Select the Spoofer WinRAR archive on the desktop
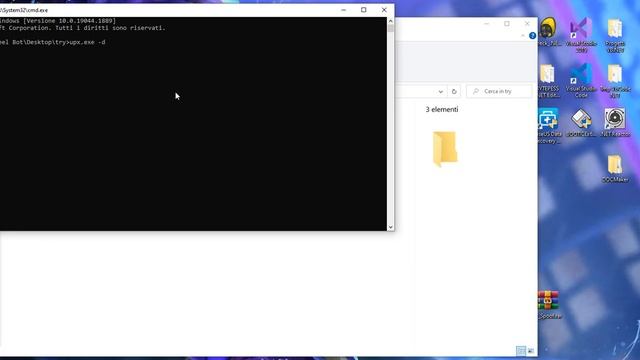640x360 pixels. coord(549,304)
